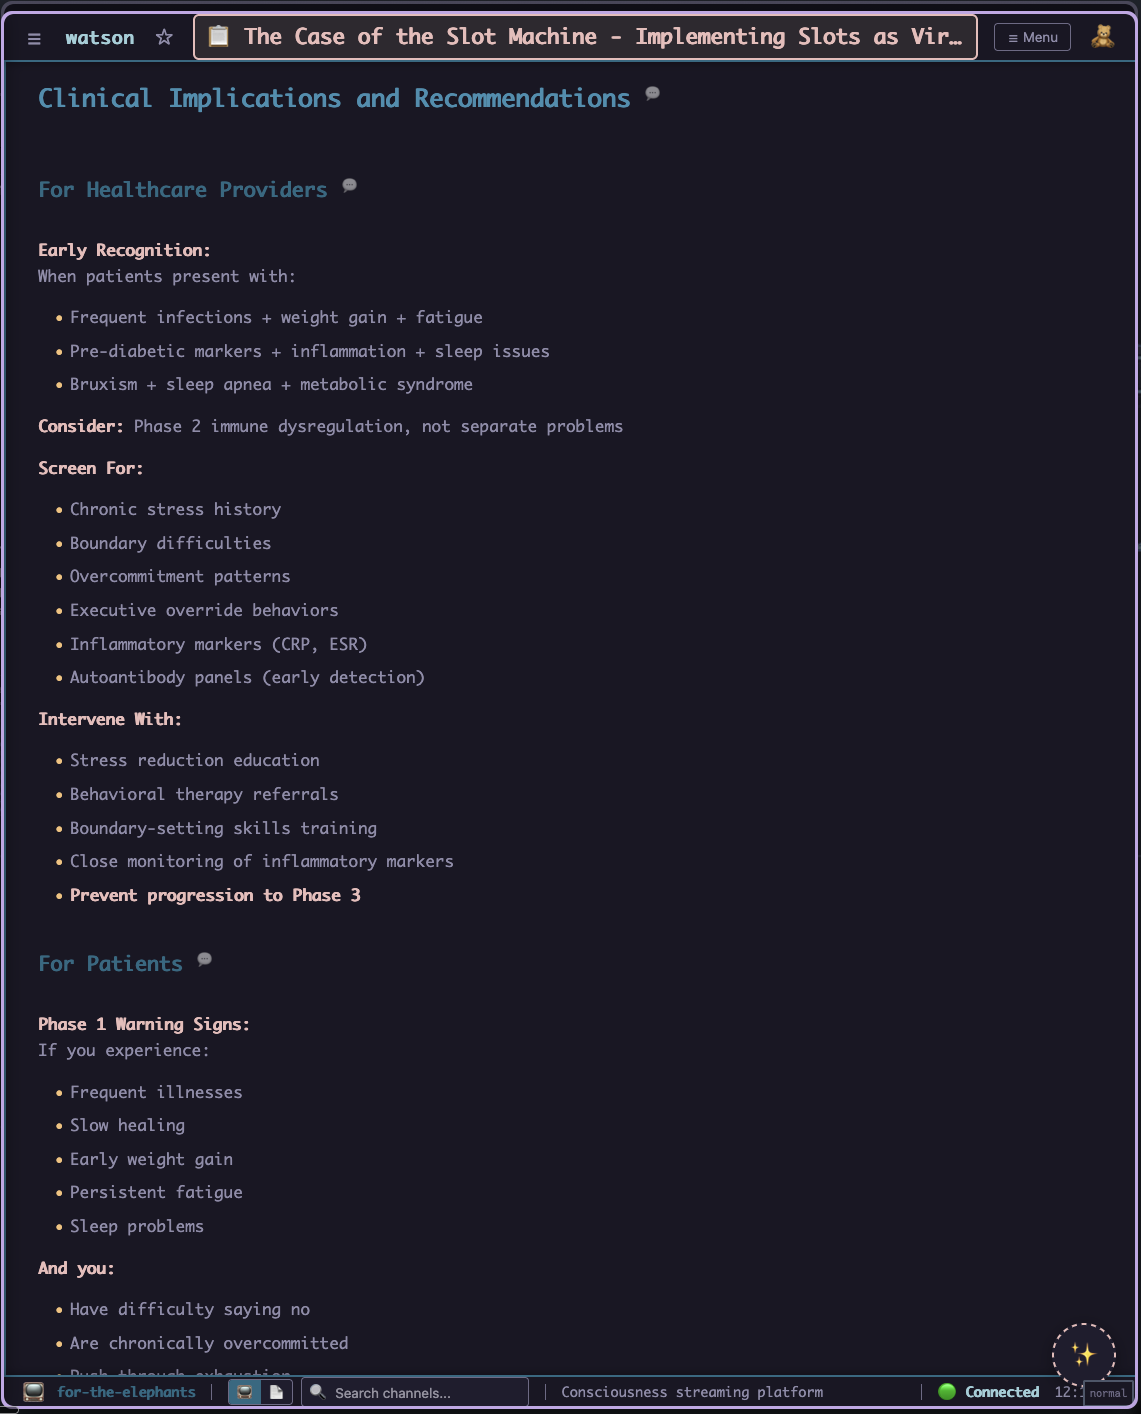Open comment bubble next to For Patients
Image resolution: width=1141 pixels, height=1414 pixels.
205,959
